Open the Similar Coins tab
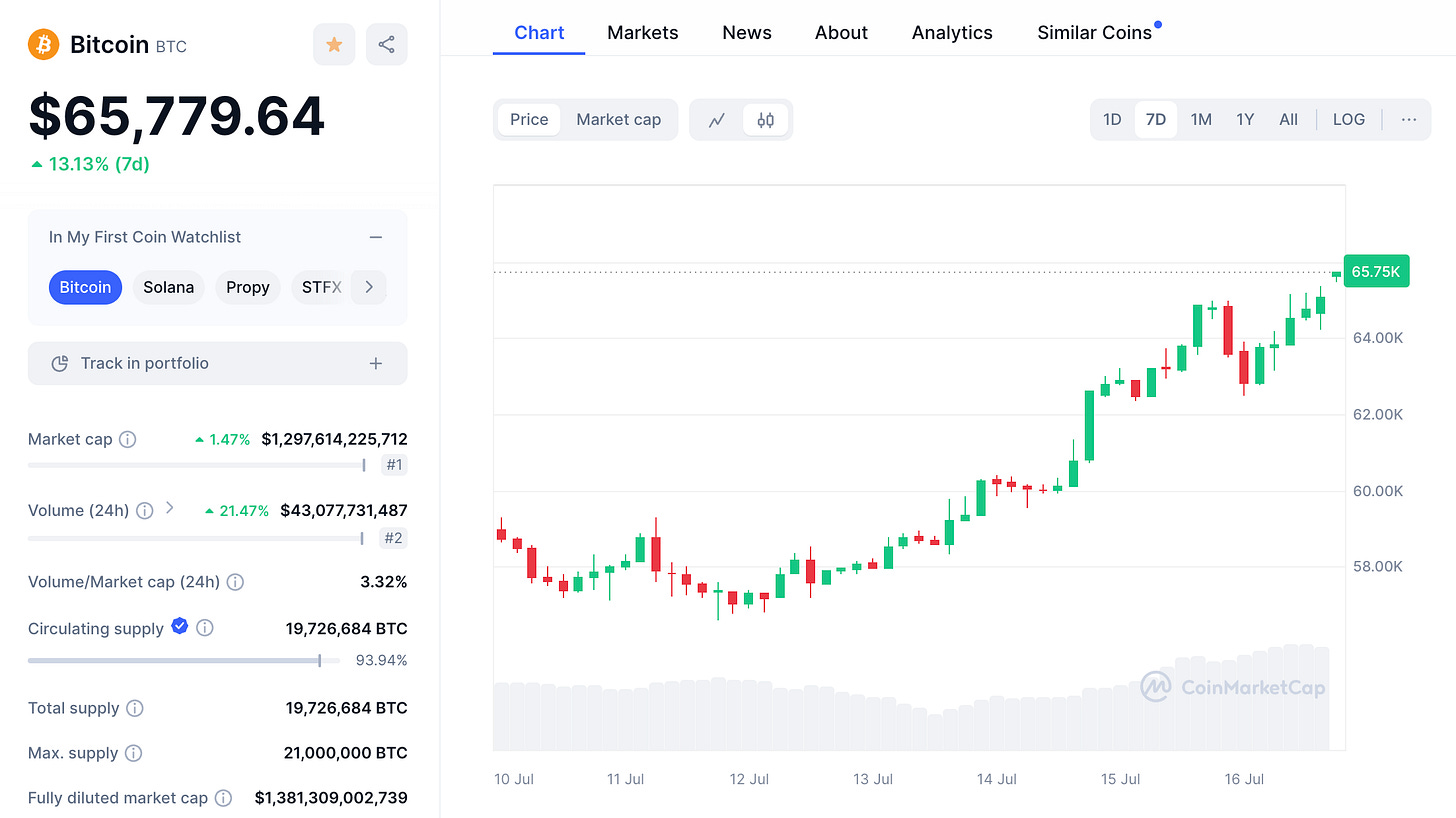 pos(1095,32)
